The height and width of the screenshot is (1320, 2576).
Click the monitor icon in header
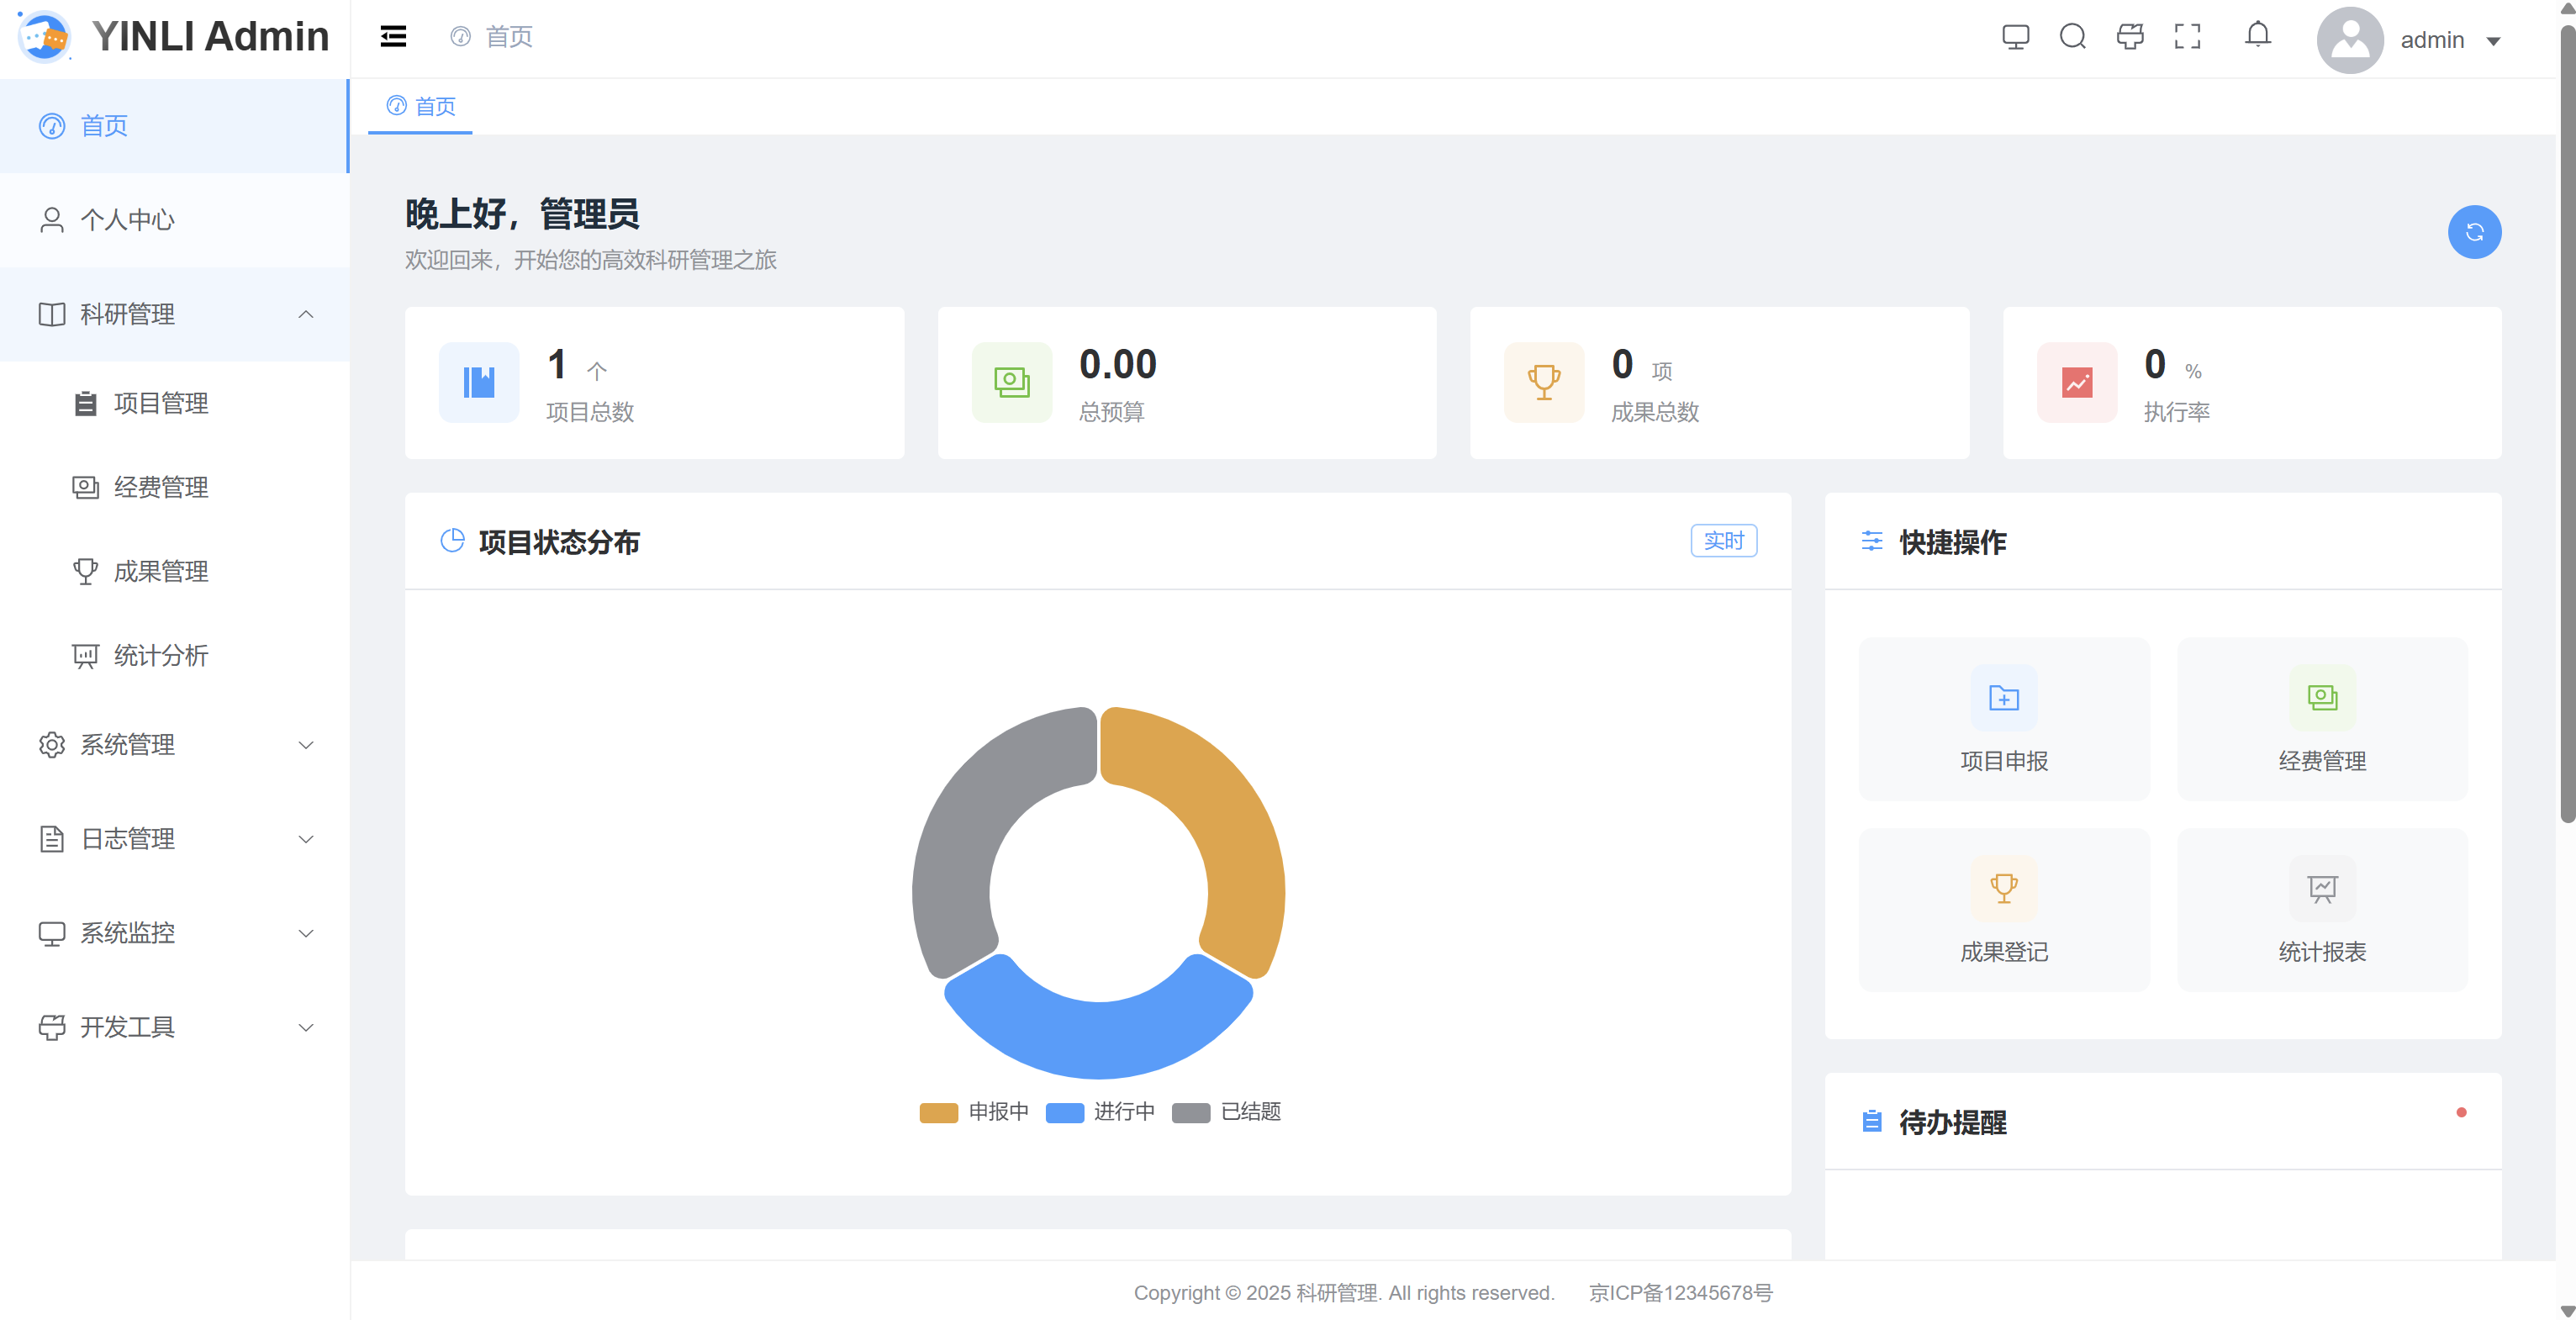coord(2015,37)
